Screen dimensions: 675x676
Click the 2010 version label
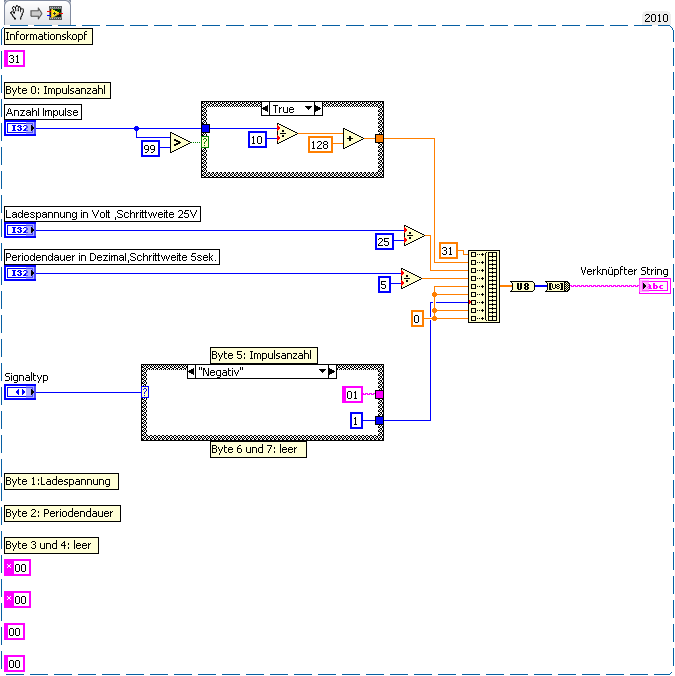(x=656, y=18)
